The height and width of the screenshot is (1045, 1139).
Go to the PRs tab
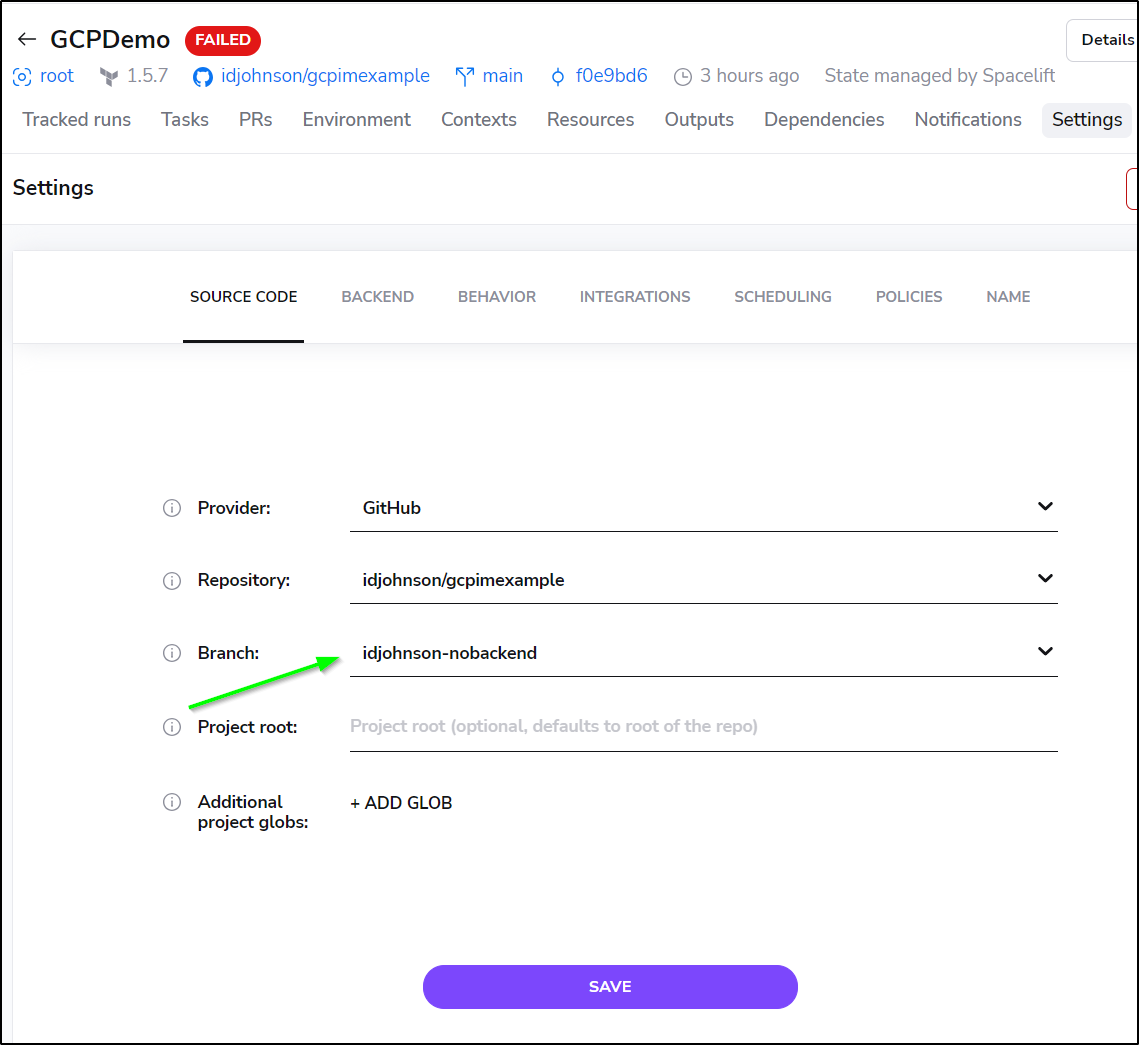(256, 120)
